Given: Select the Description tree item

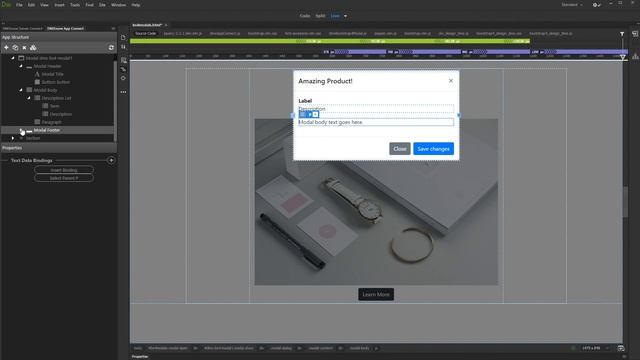Looking at the screenshot, I should click(x=61, y=114).
